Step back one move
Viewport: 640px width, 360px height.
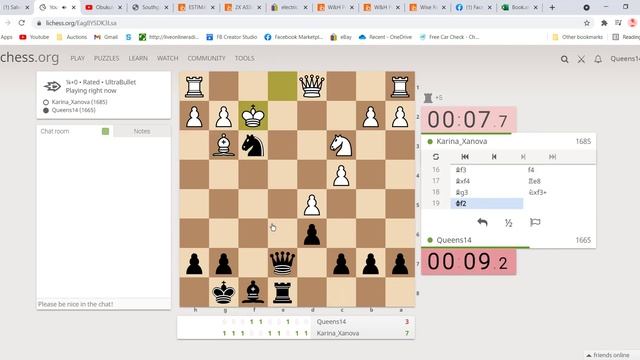coord(494,157)
